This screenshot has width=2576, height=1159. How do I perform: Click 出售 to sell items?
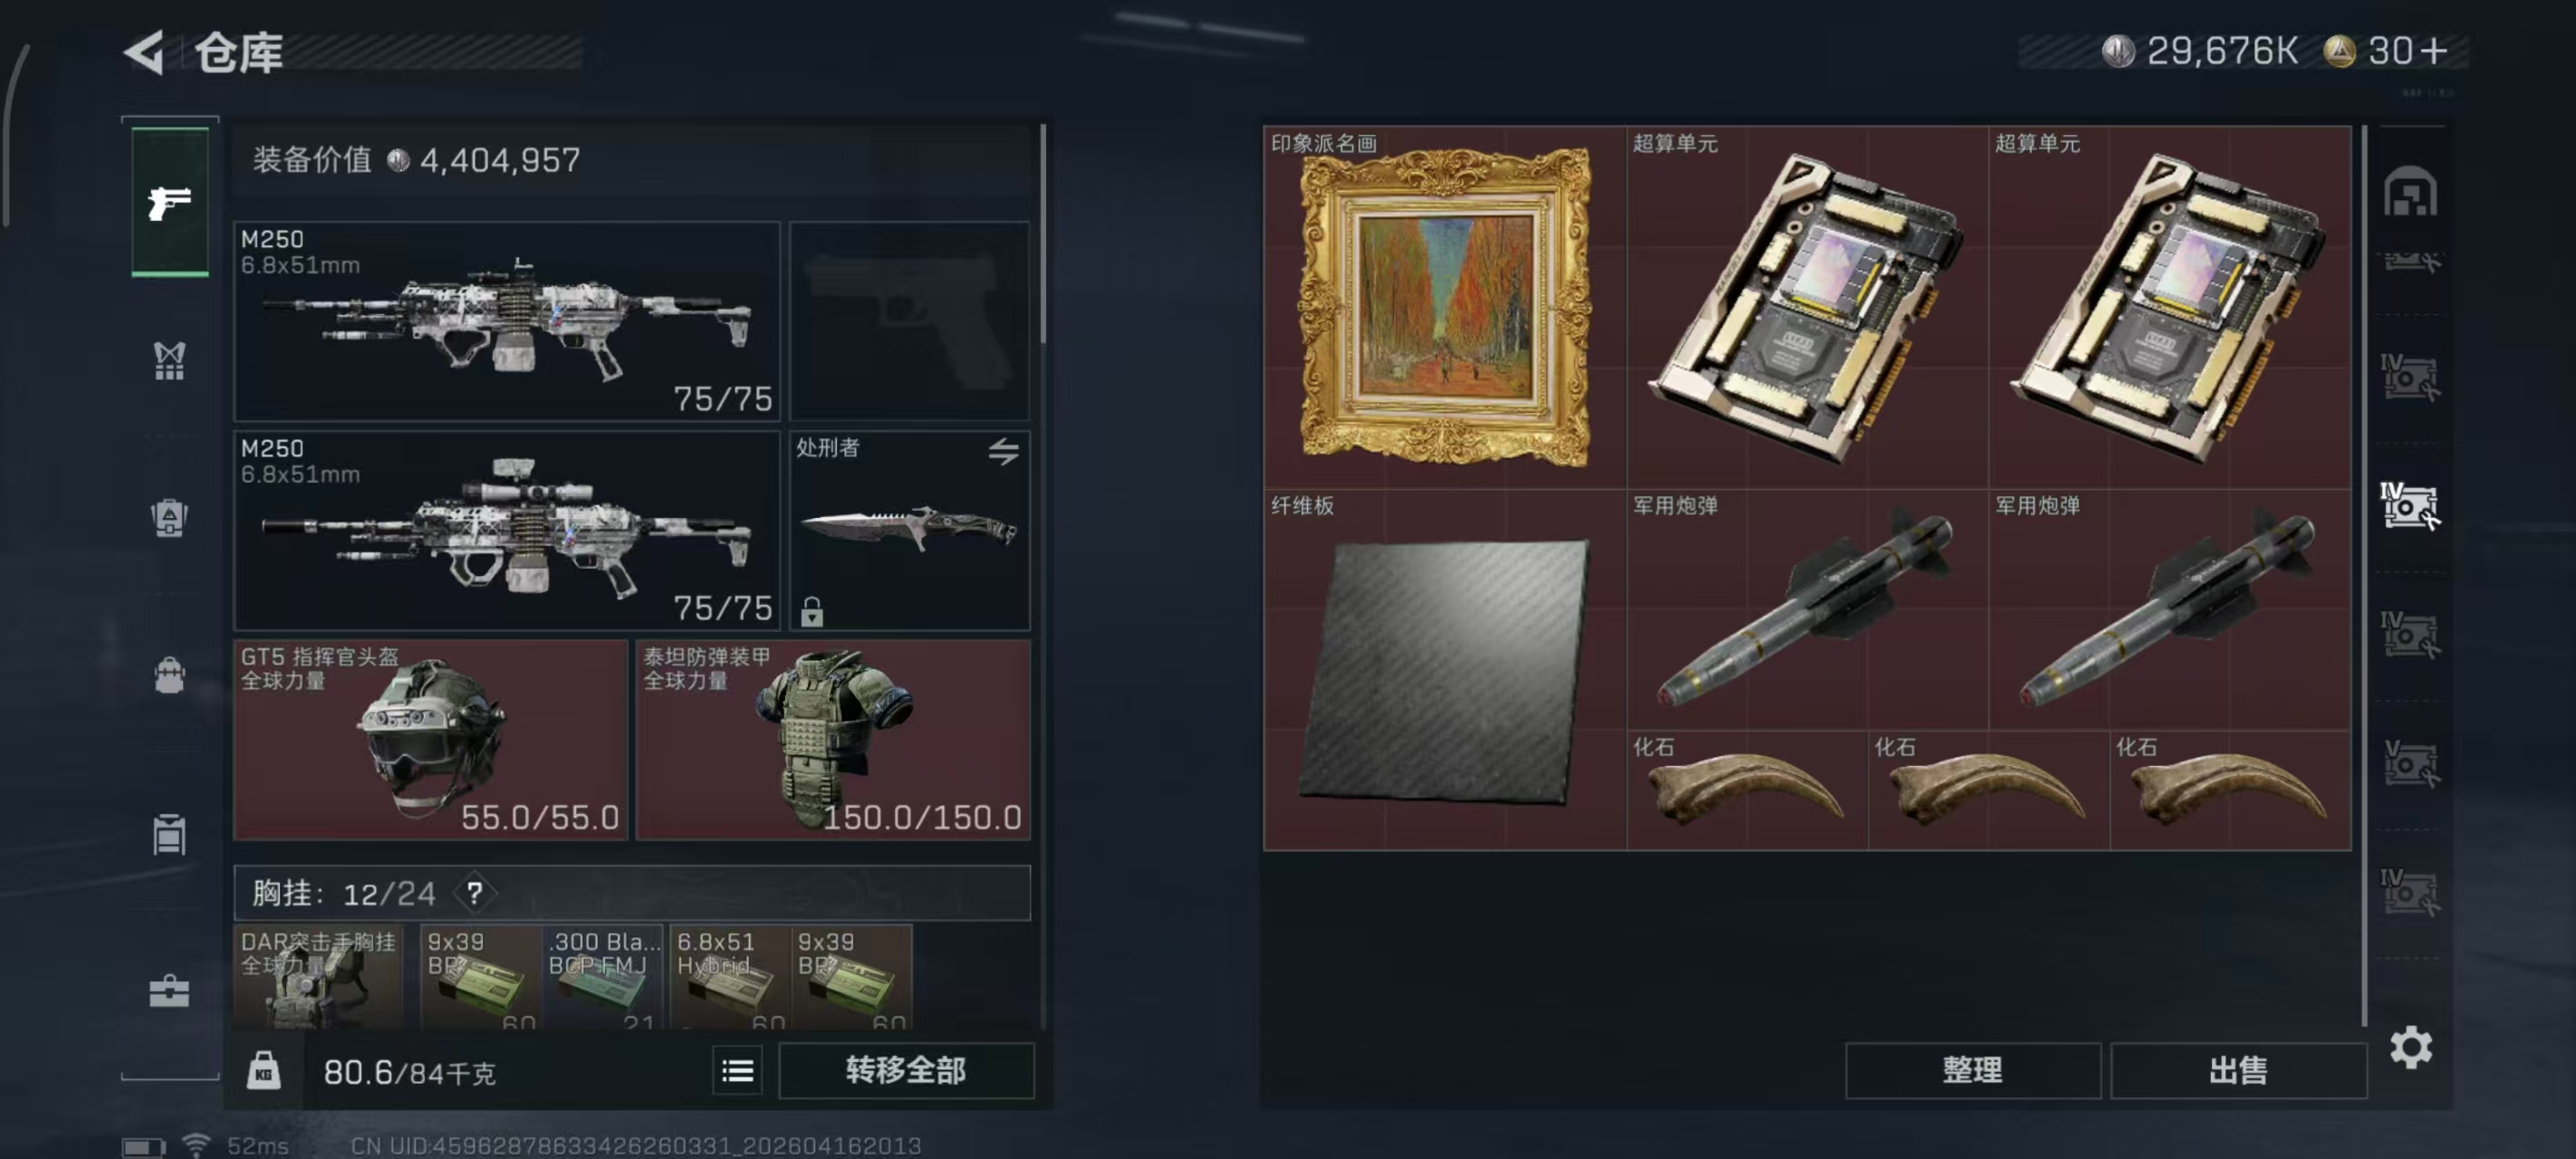point(2238,1070)
